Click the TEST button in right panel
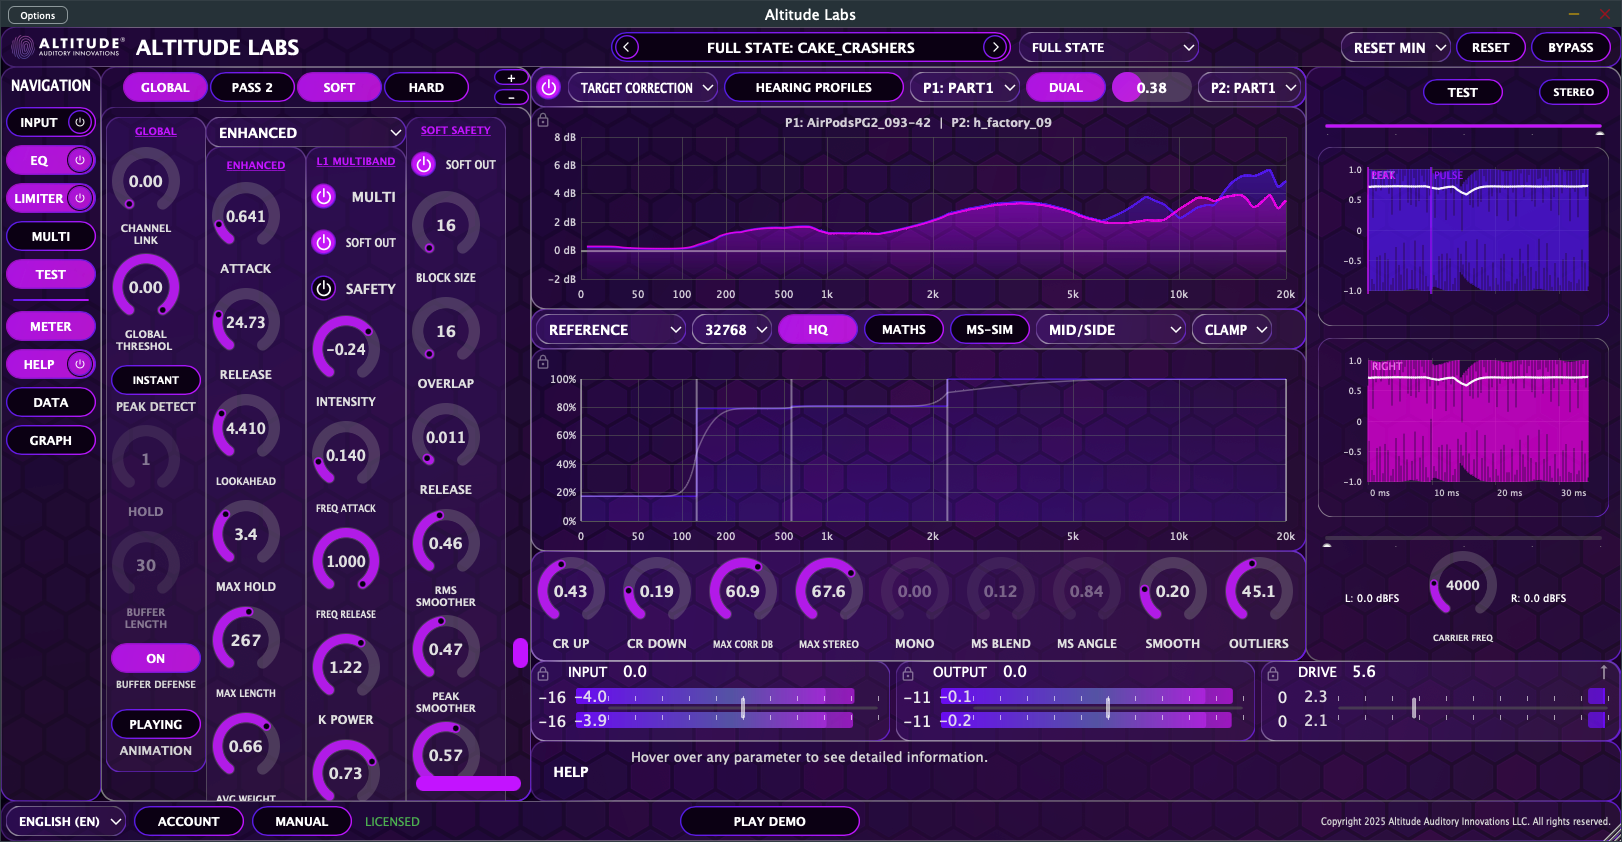The height and width of the screenshot is (842, 1622). pos(1462,92)
